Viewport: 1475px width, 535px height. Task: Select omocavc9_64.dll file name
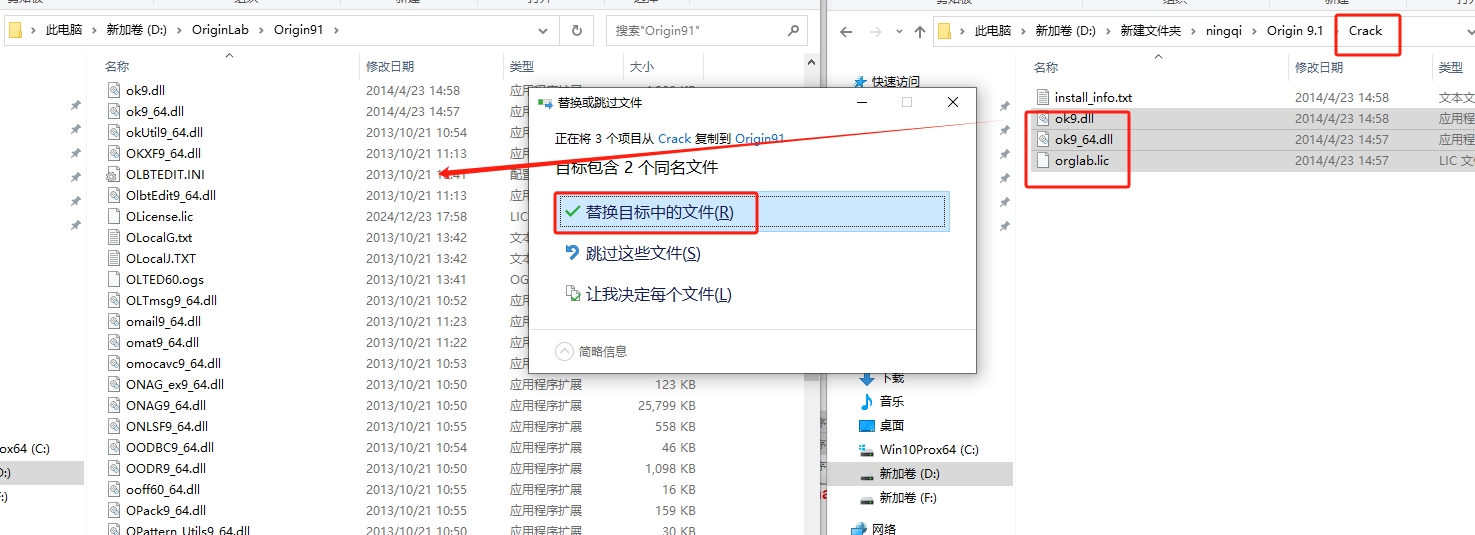point(173,363)
